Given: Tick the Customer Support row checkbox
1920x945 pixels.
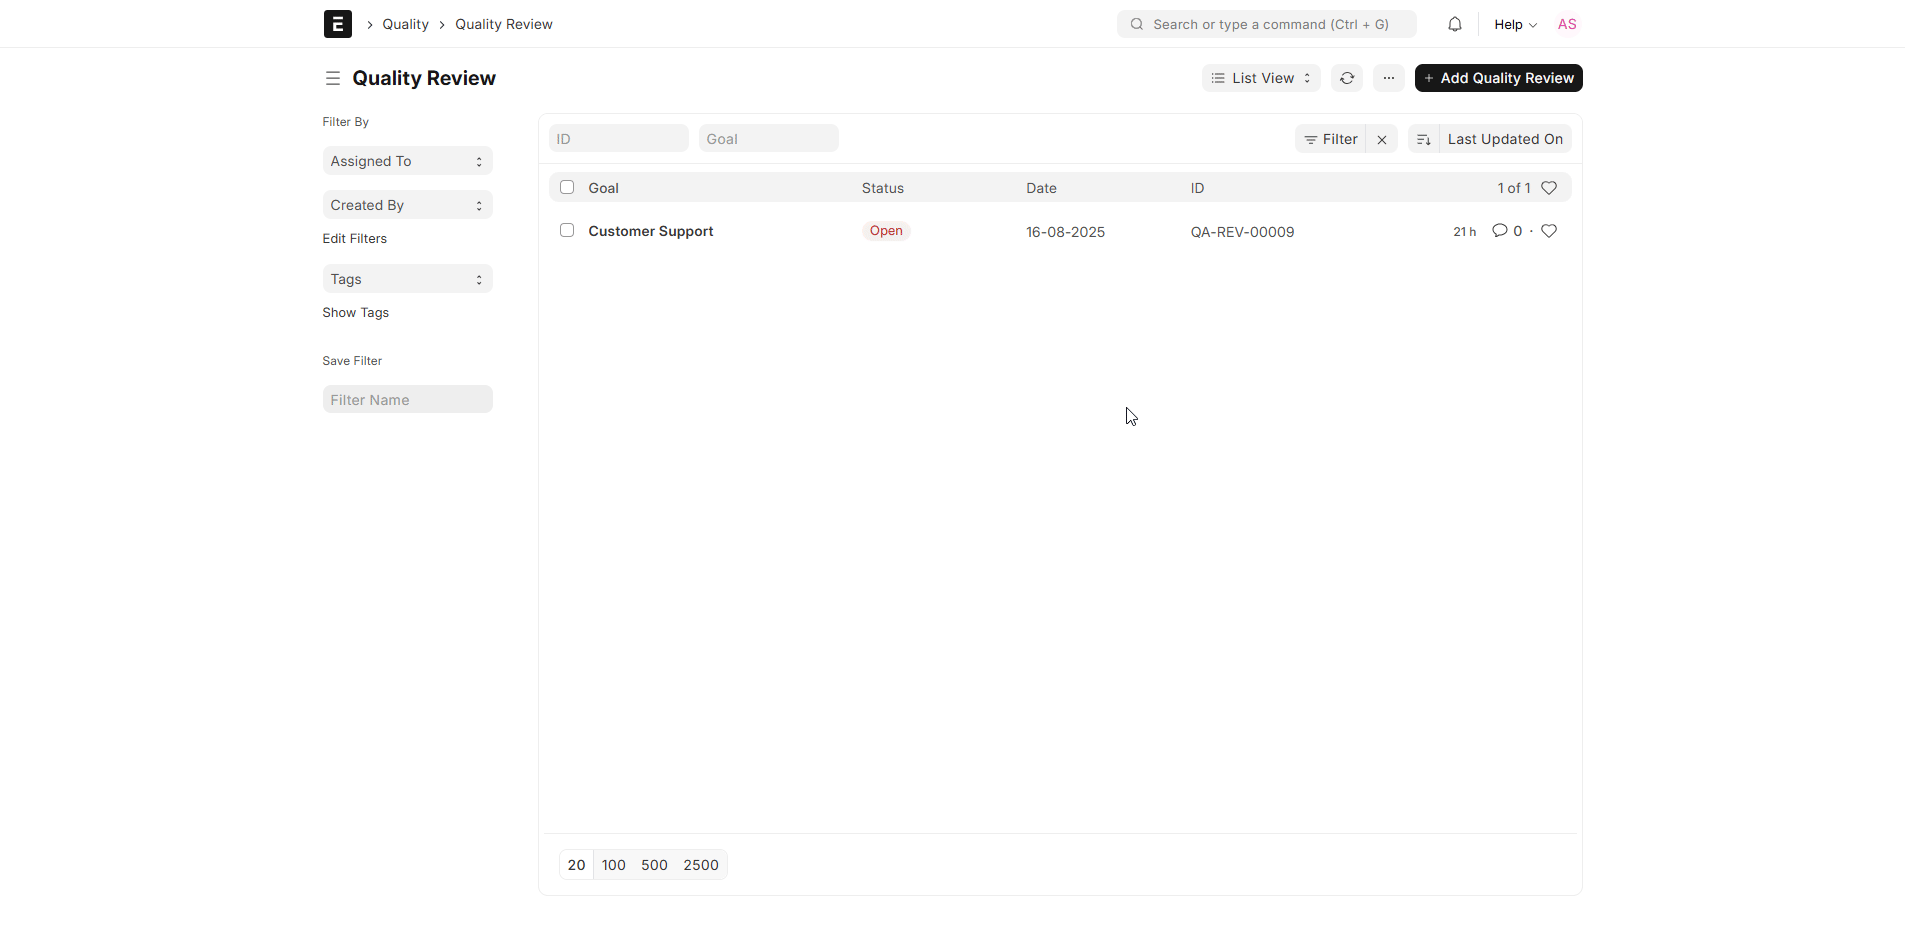Looking at the screenshot, I should (x=567, y=230).
